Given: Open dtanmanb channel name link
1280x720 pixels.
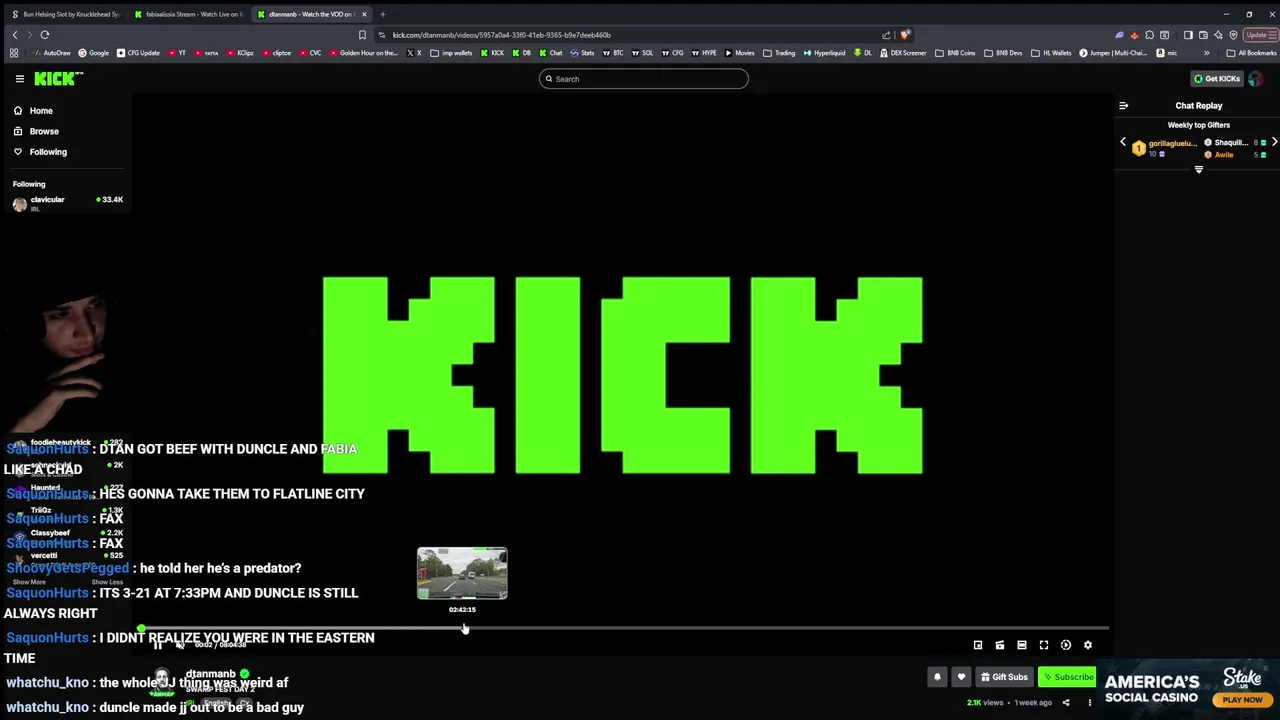Looking at the screenshot, I should point(211,674).
